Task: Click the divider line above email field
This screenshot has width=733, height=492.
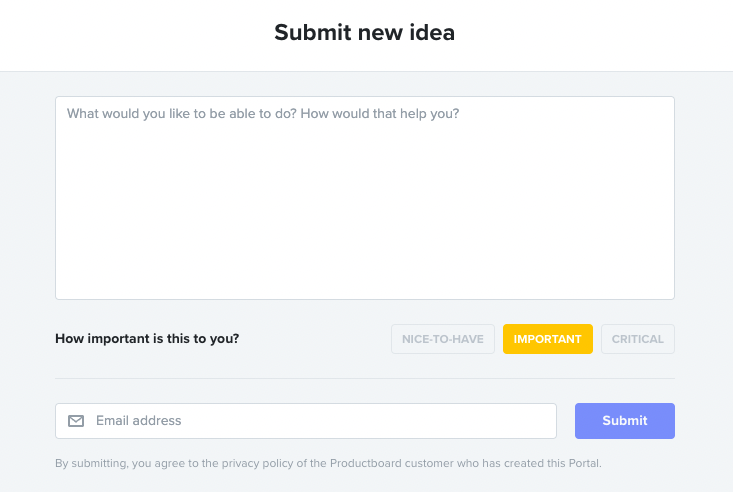Action: click(365, 378)
